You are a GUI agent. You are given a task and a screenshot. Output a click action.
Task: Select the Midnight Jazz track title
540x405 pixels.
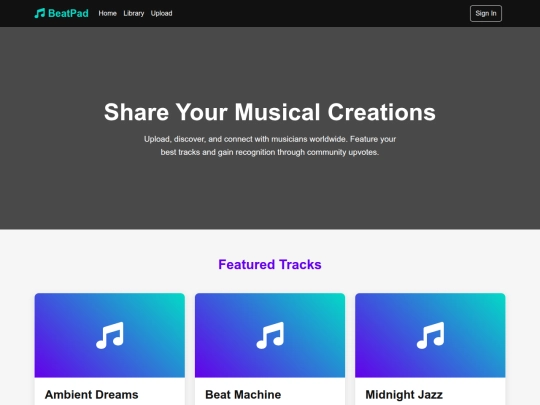404,395
